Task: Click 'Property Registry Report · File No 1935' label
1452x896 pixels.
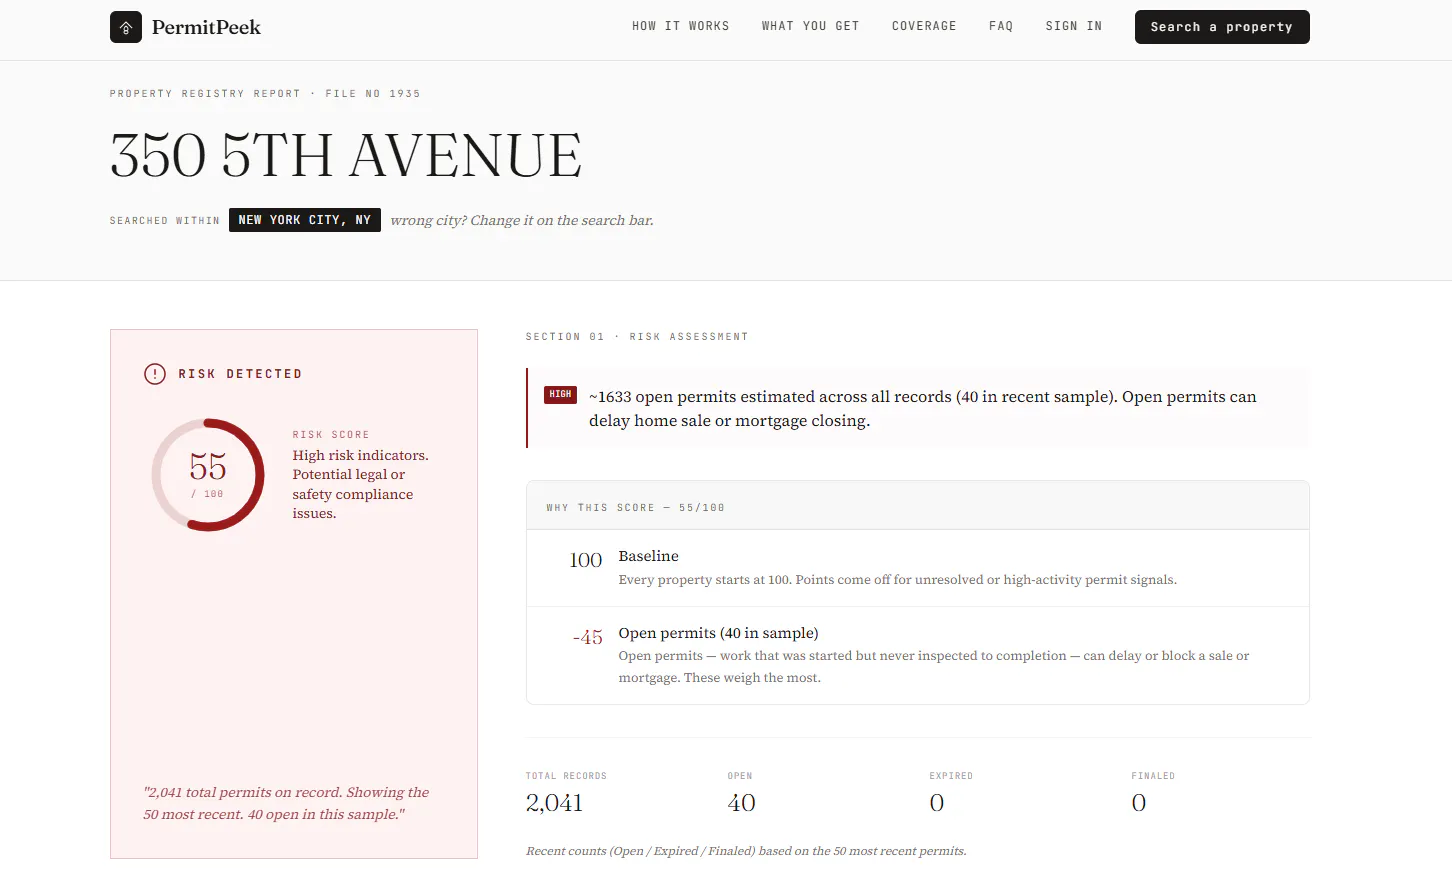Action: pos(265,94)
